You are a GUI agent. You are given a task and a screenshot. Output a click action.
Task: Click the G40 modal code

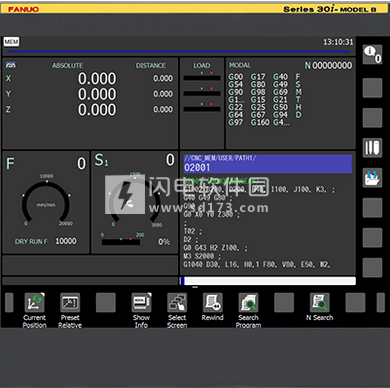click(x=280, y=77)
